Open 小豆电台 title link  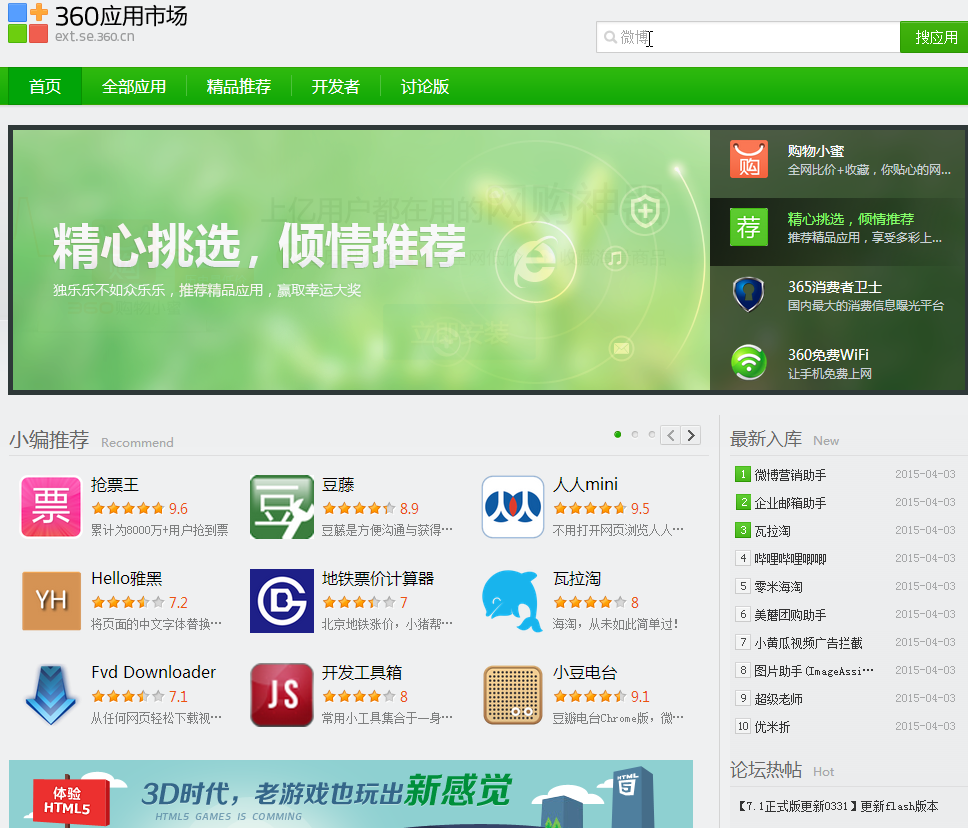click(585, 672)
